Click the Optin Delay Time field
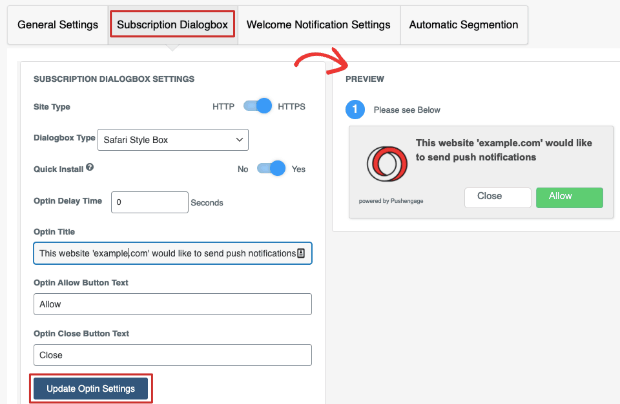The width and height of the screenshot is (620, 404). pyautogui.click(x=150, y=202)
